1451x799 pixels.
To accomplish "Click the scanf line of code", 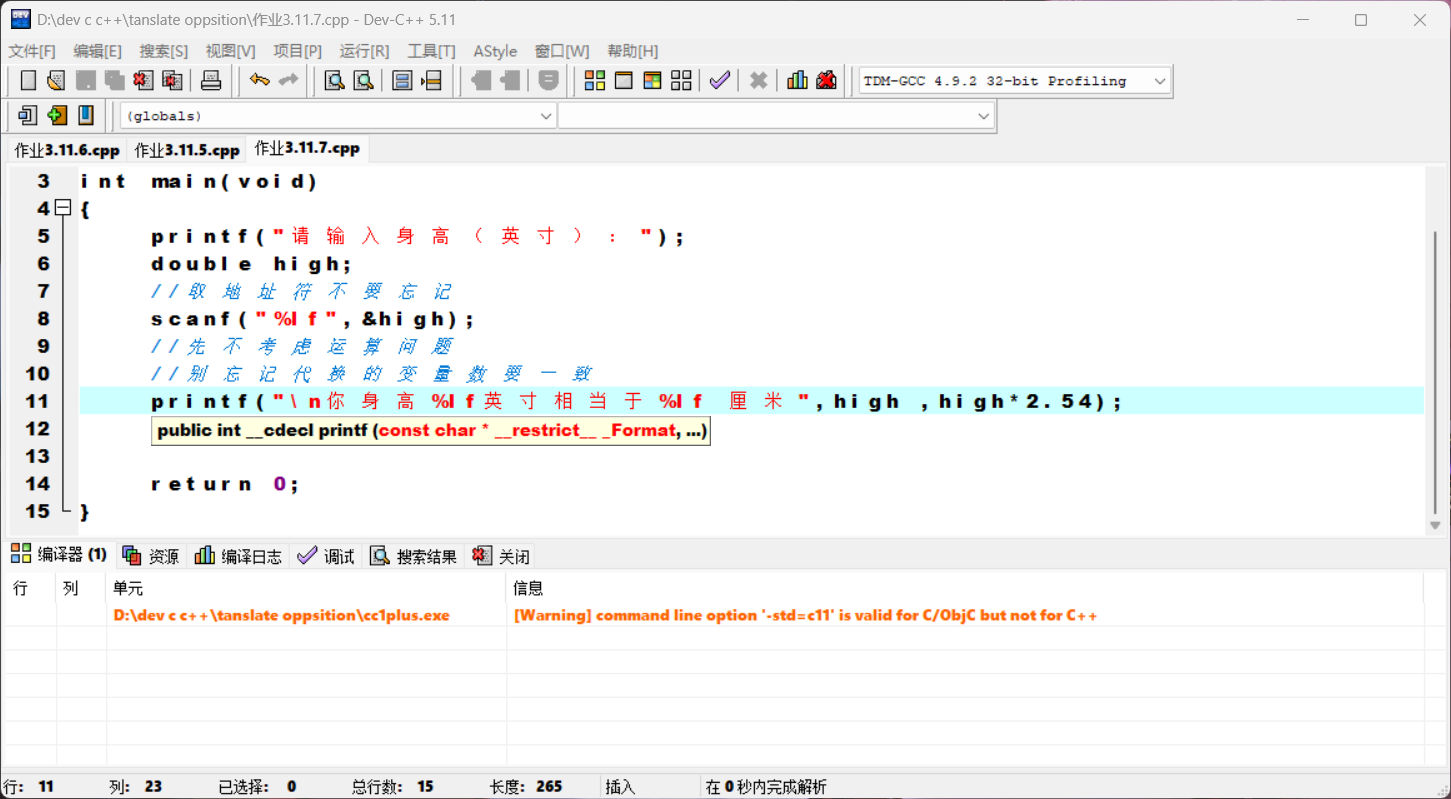I will (x=312, y=319).
